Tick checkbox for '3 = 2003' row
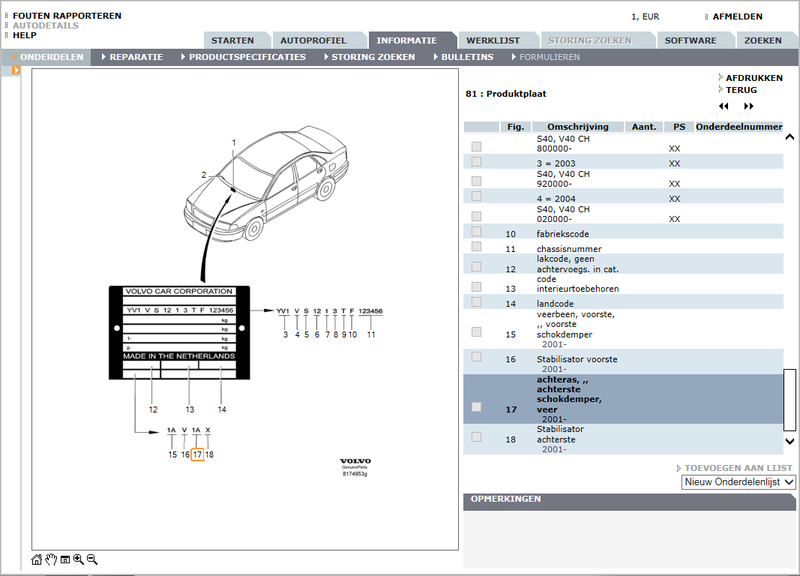This screenshot has height=576, width=800. [x=477, y=162]
